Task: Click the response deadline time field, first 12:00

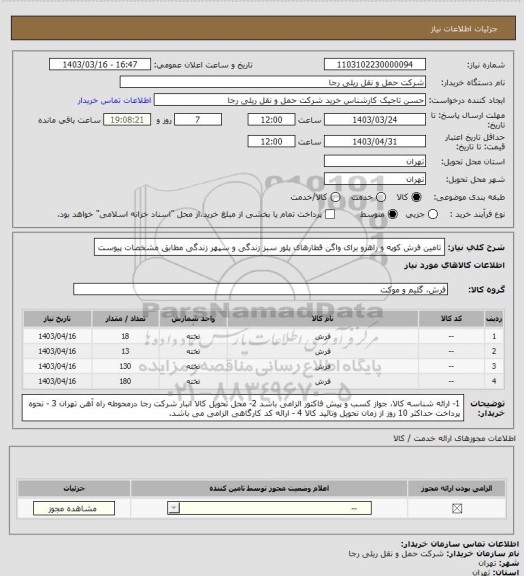Action: [x=272, y=120]
